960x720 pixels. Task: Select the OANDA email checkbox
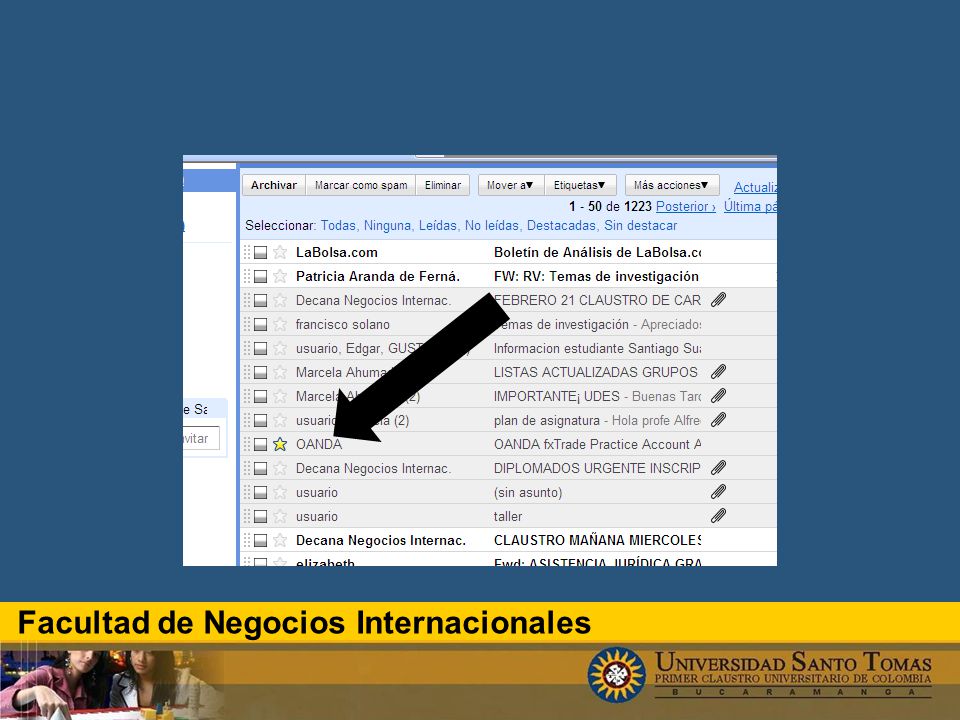[260, 444]
